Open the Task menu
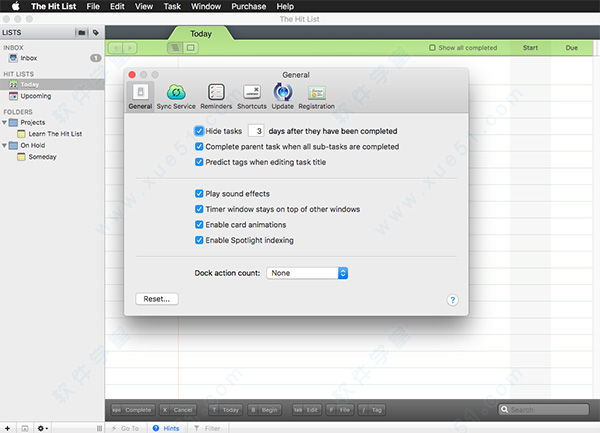600x433 pixels. coord(172,6)
